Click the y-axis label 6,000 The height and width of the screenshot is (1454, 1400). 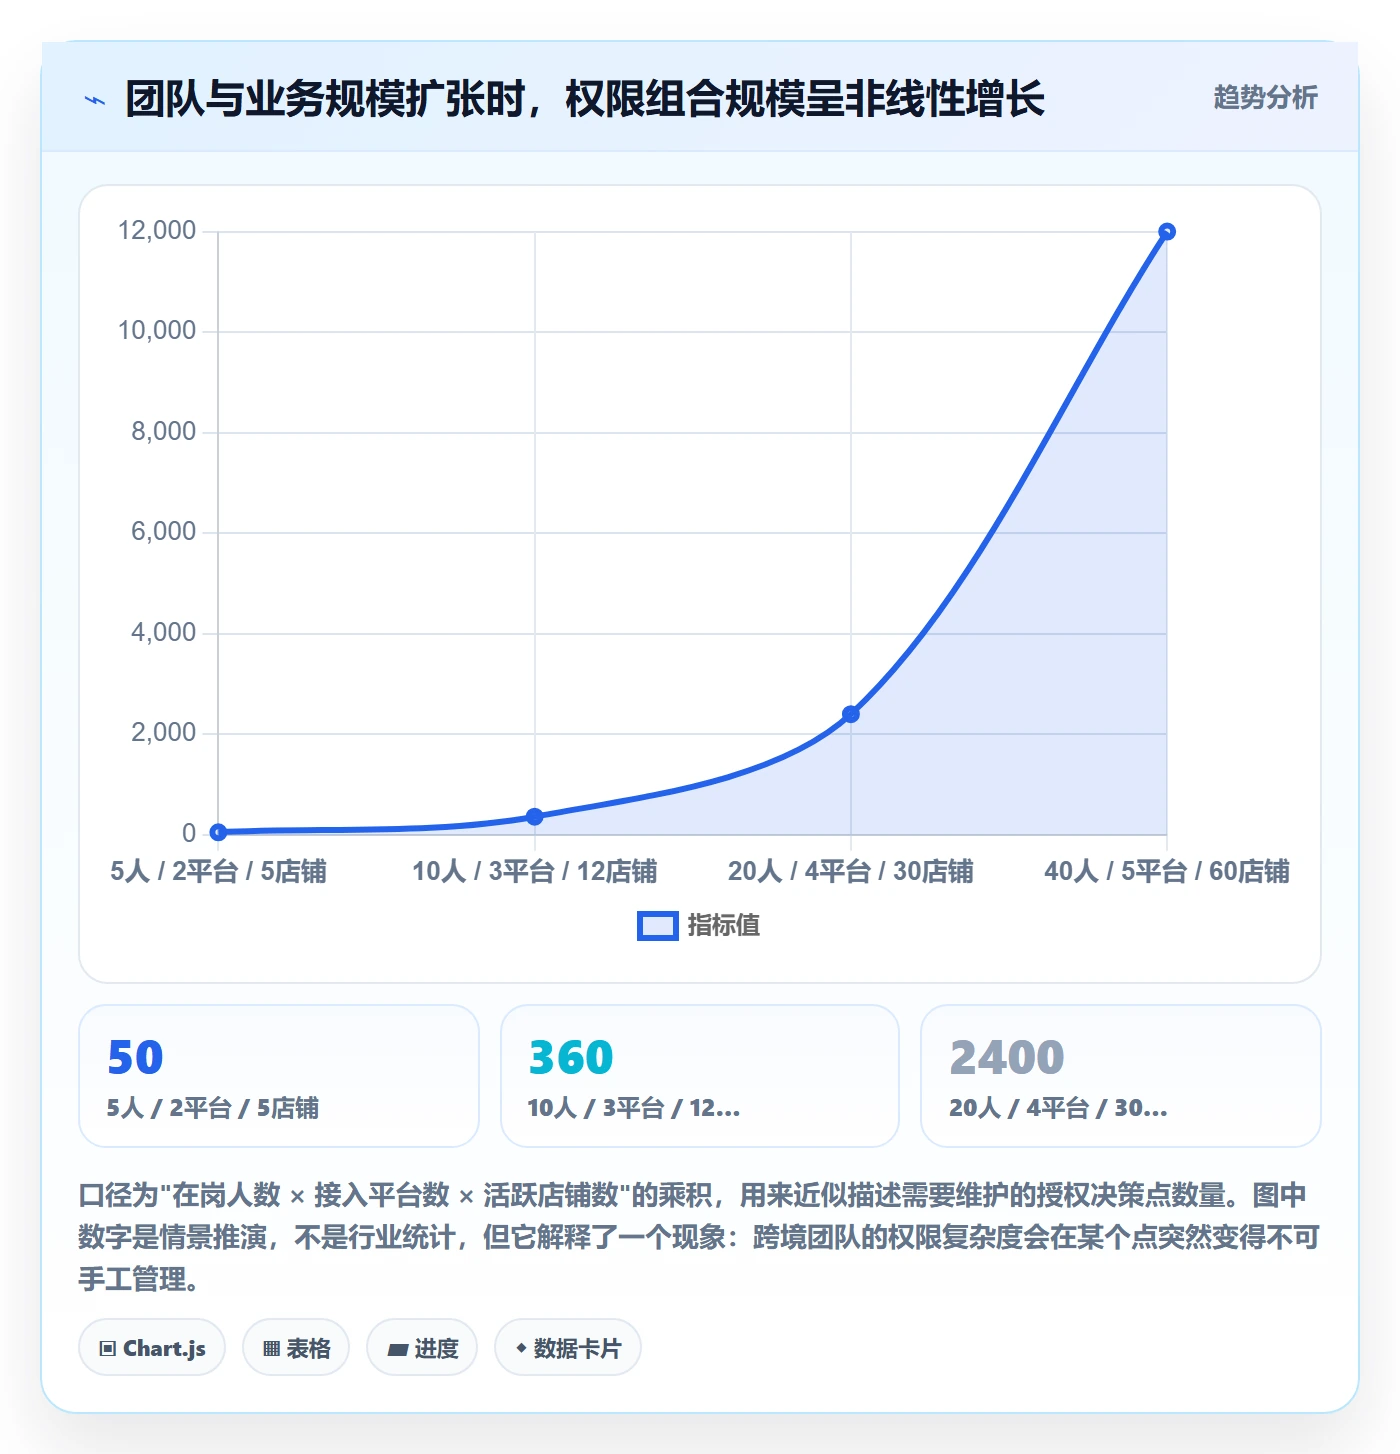tap(164, 532)
